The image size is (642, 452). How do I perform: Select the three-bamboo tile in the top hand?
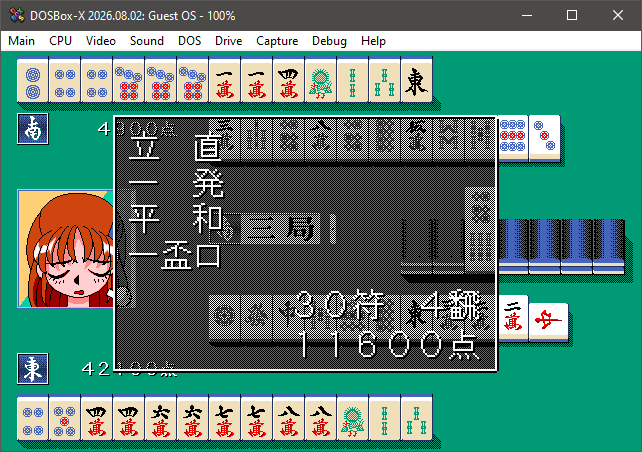[x=384, y=80]
